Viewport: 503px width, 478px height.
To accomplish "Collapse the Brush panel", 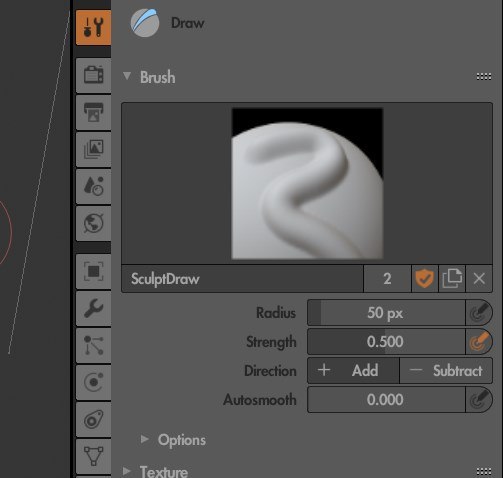I will 127,76.
